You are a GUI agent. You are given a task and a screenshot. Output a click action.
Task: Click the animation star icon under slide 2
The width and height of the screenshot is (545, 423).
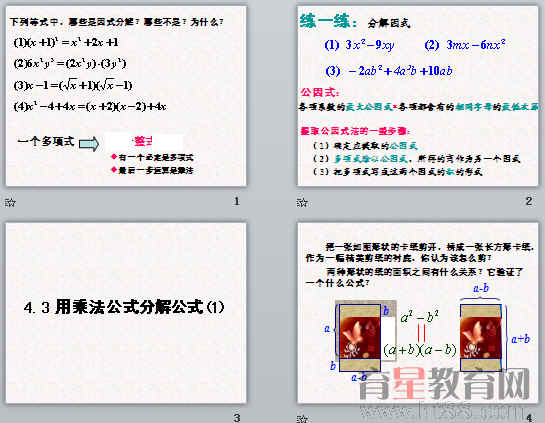pos(302,202)
